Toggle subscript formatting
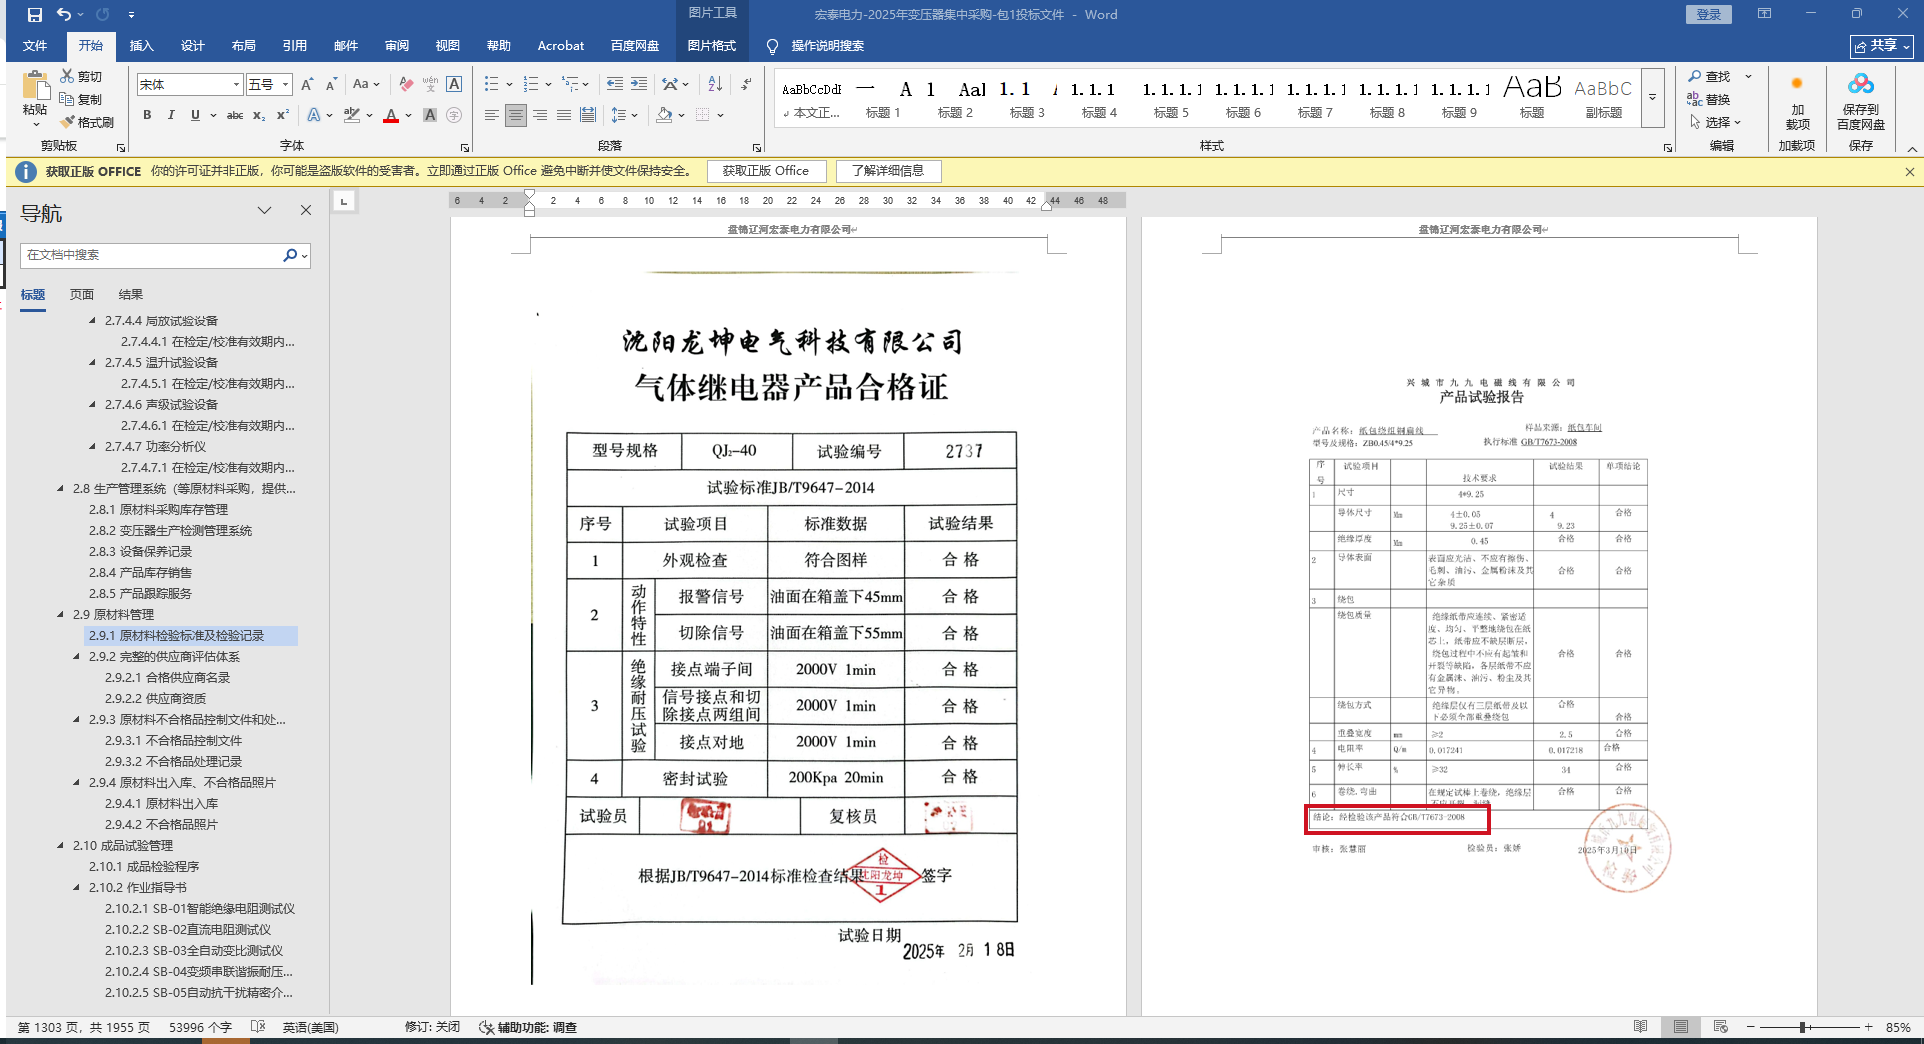The width and height of the screenshot is (1924, 1044). 259,116
